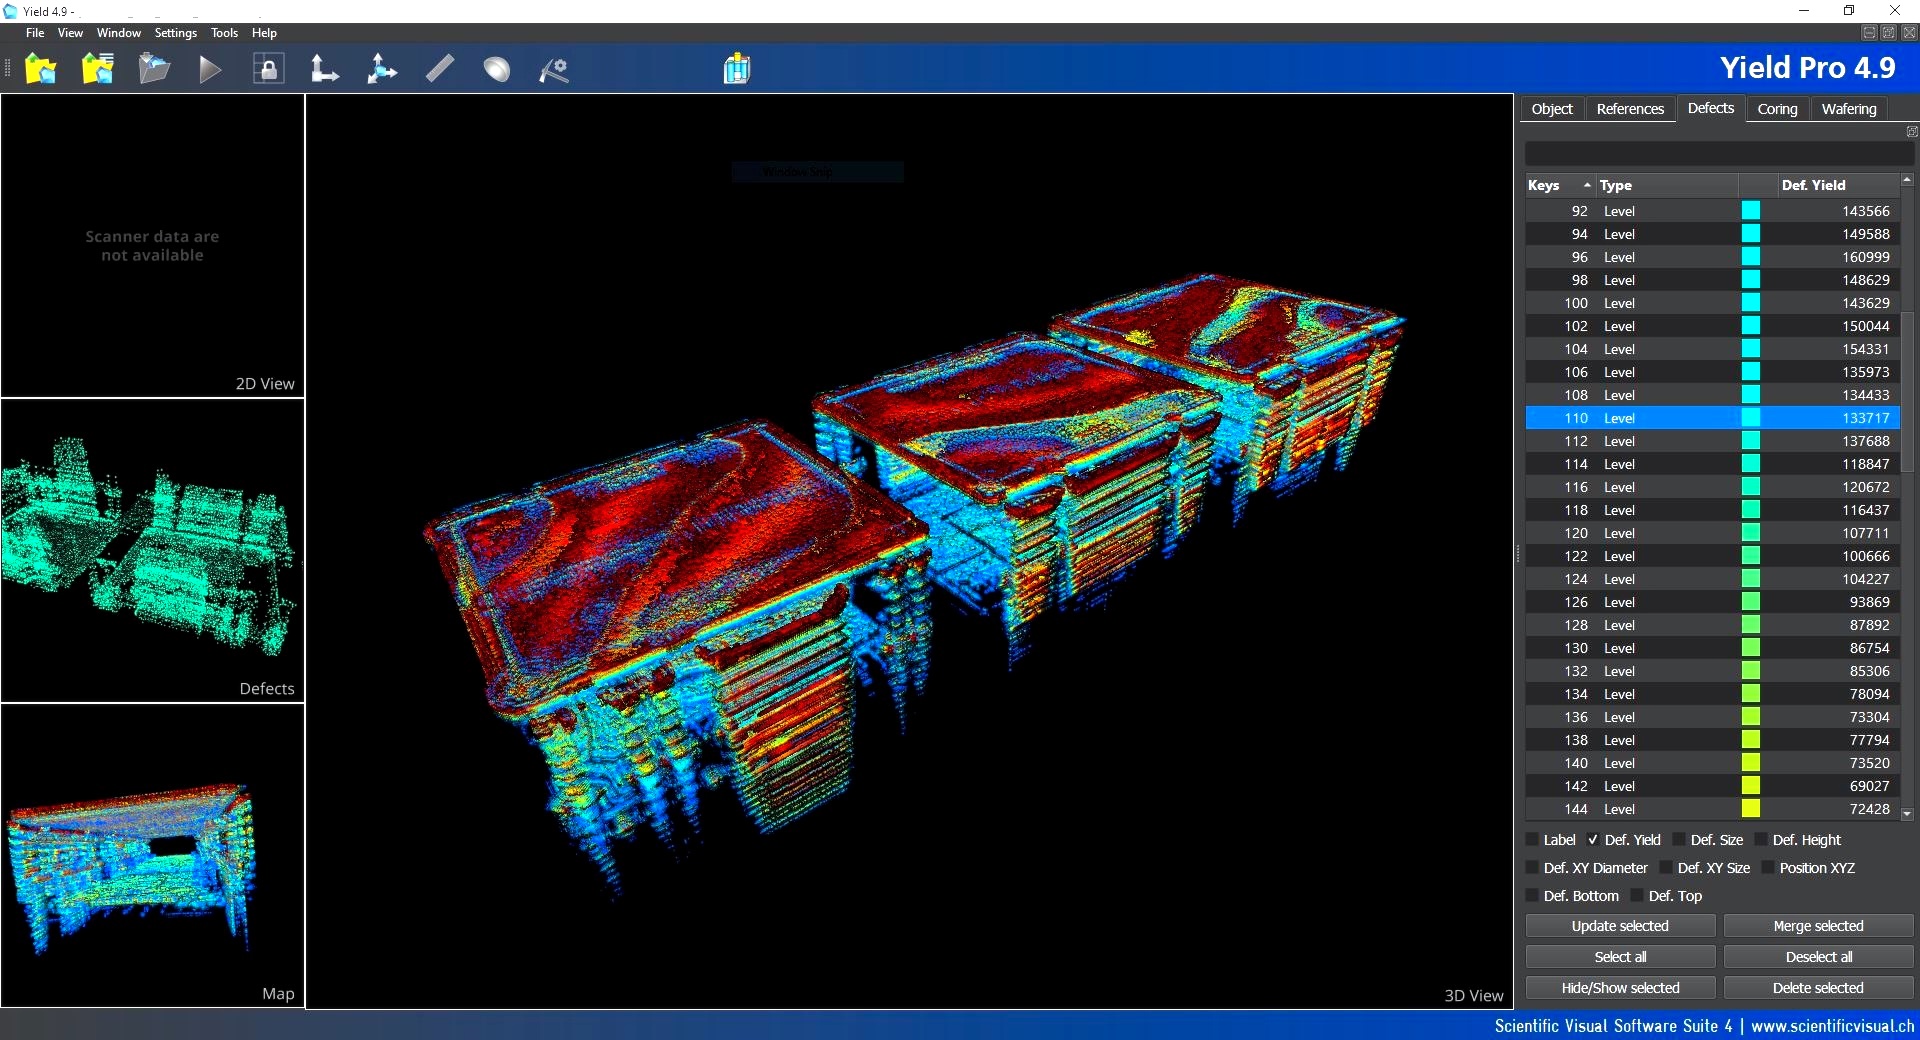Click the blue cylinders box toolbar icon
This screenshot has height=1040, width=1920.
(x=737, y=69)
